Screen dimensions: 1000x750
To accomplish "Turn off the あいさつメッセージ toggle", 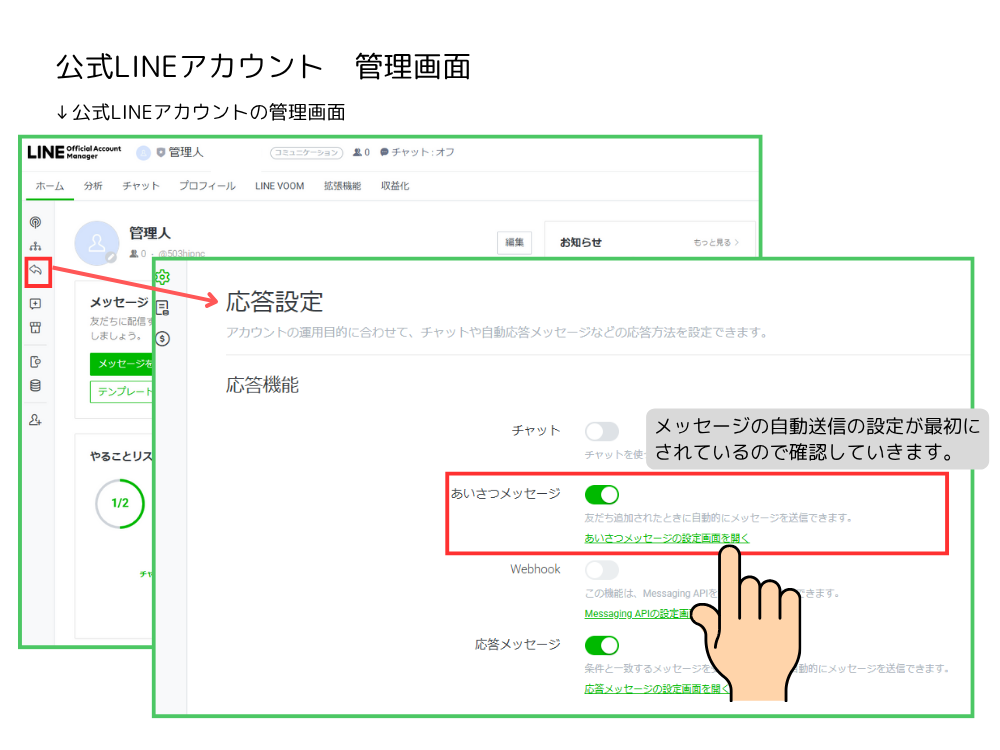I will pos(602,494).
